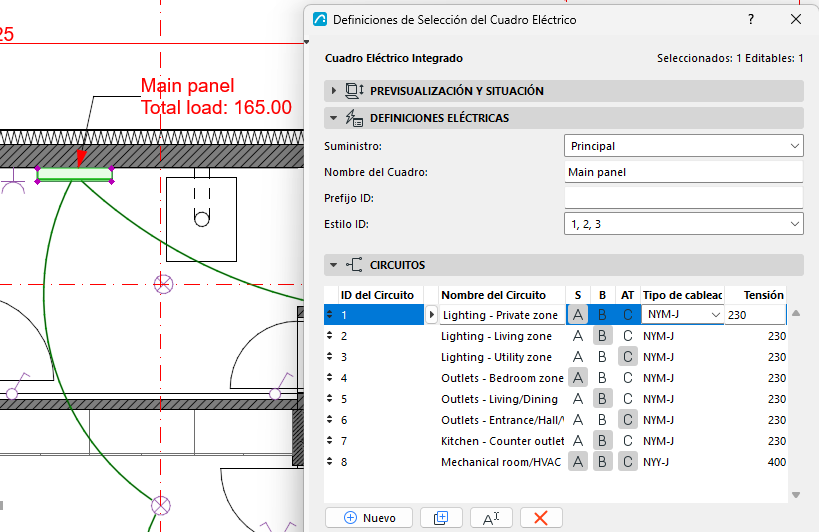Image resolution: width=819 pixels, height=532 pixels.
Task: Toggle phase C for Outlets - Entrance/Hall
Action: (628, 420)
